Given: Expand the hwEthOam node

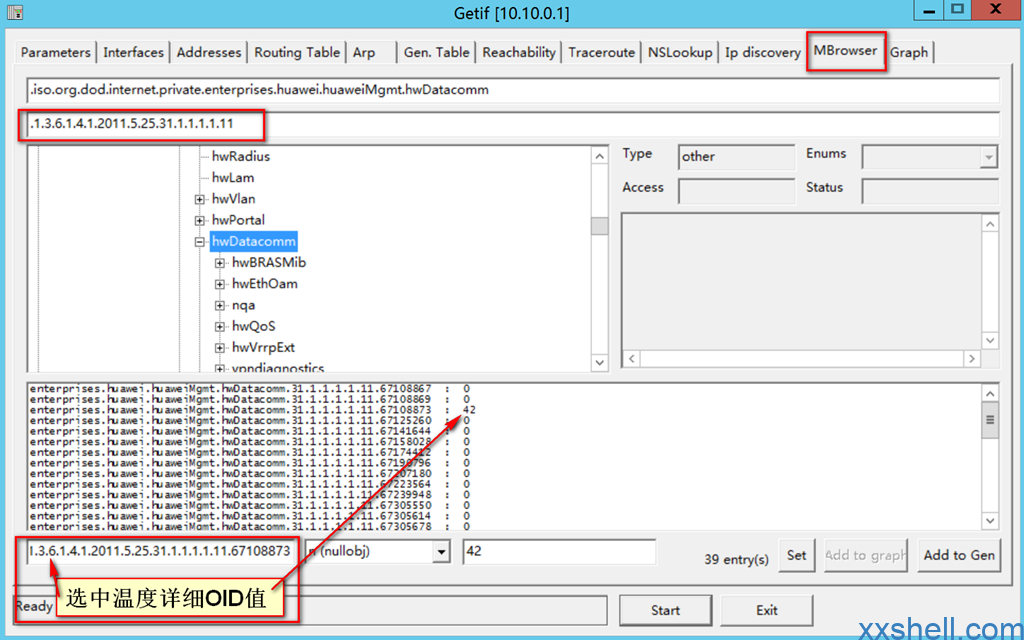Looking at the screenshot, I should [x=220, y=284].
